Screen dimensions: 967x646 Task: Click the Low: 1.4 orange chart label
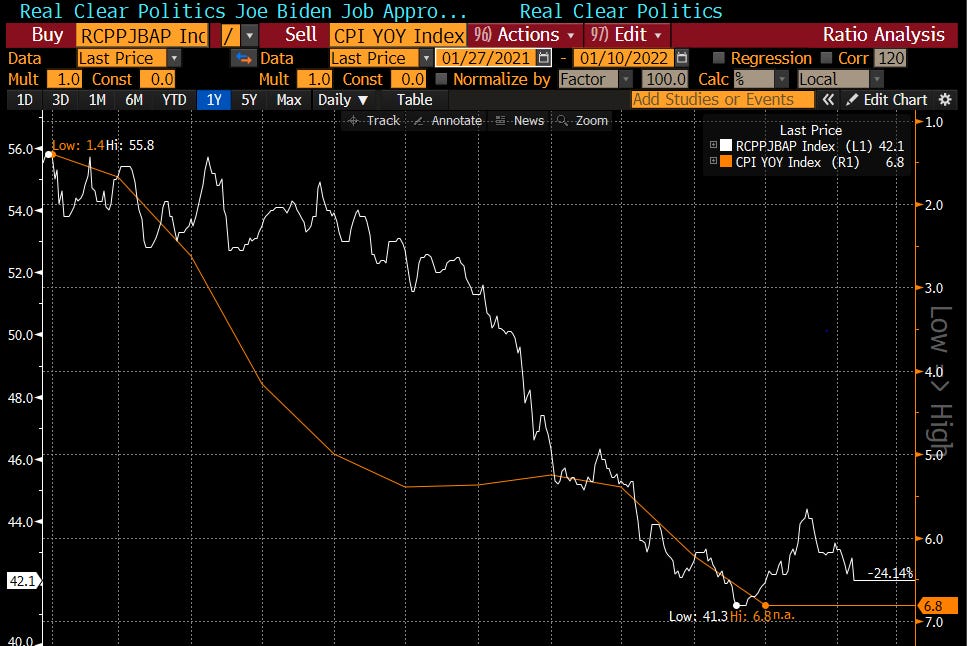78,146
